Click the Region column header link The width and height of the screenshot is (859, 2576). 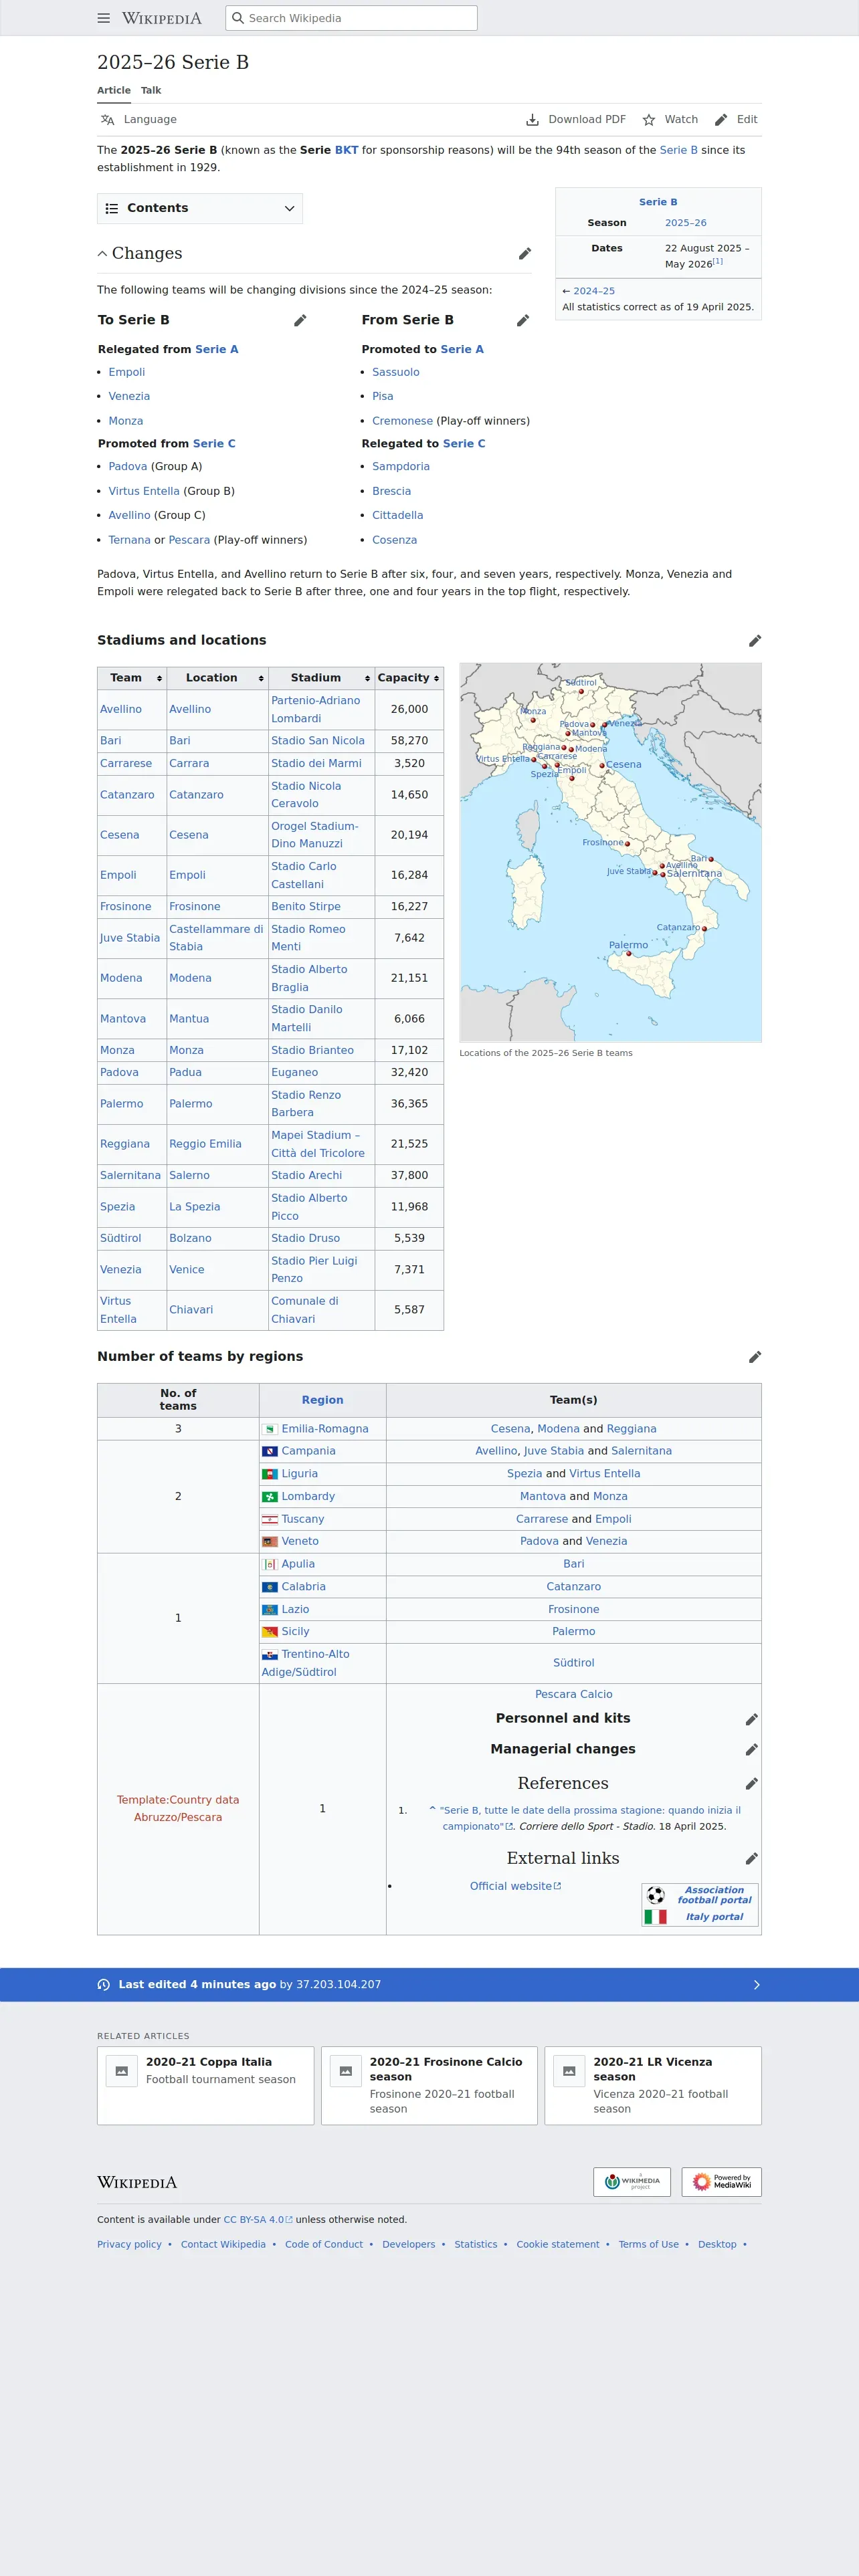coord(322,1400)
